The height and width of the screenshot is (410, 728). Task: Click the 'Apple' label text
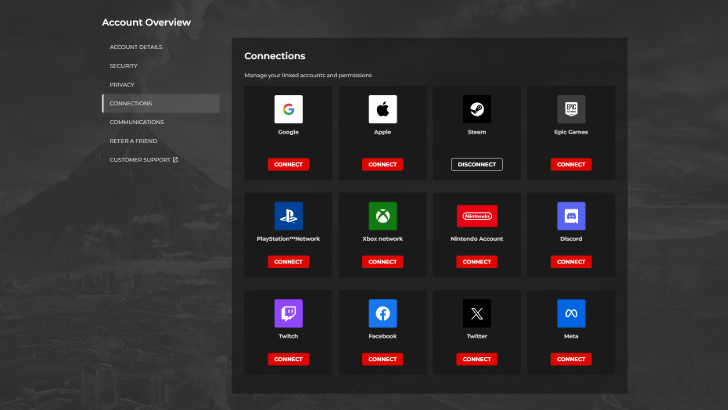[x=383, y=132]
